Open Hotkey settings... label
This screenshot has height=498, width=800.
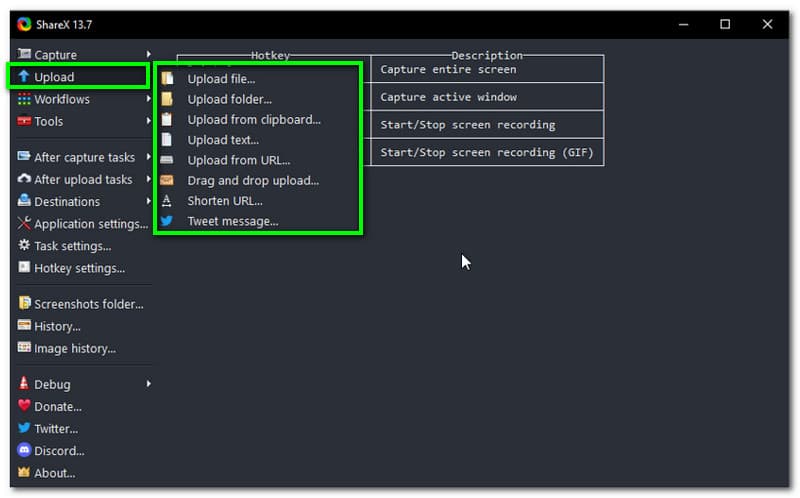80,268
